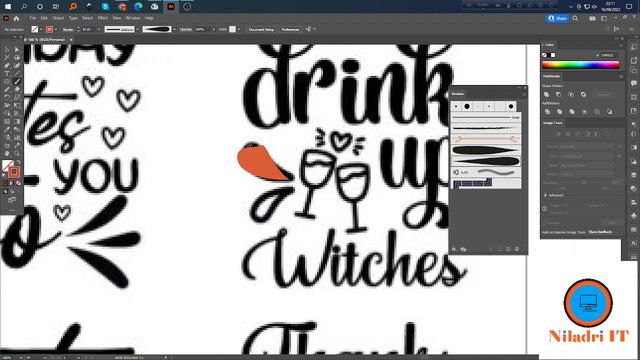
Task: Select the Selection tool (black arrow)
Action: click(7, 49)
